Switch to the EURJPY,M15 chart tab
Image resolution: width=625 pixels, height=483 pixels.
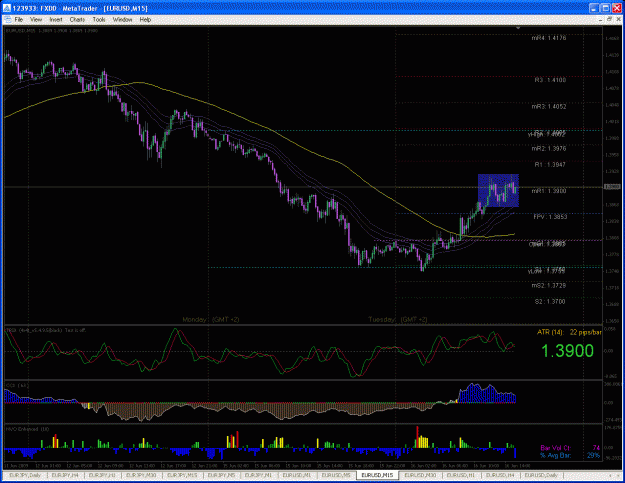182,475
